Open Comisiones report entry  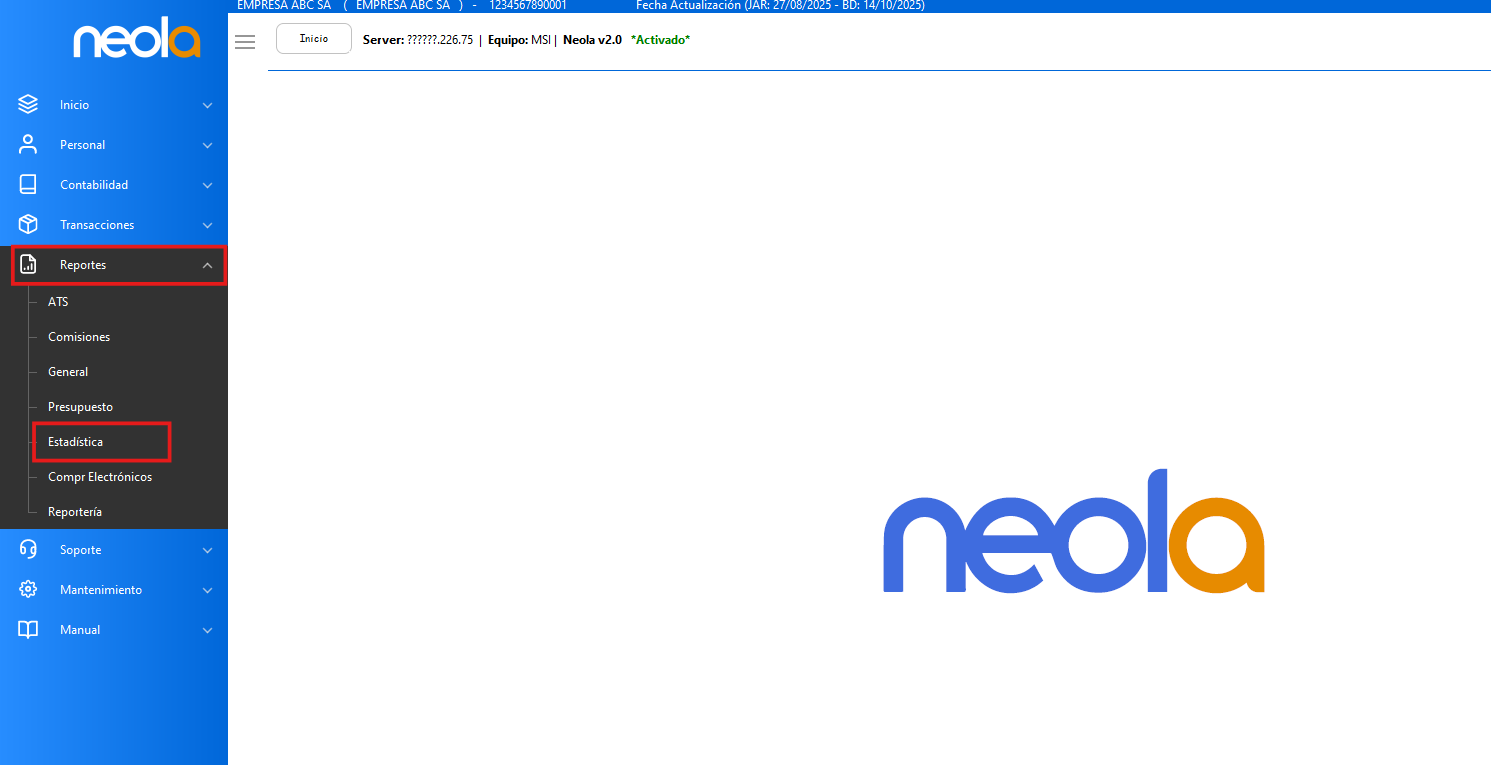point(79,337)
